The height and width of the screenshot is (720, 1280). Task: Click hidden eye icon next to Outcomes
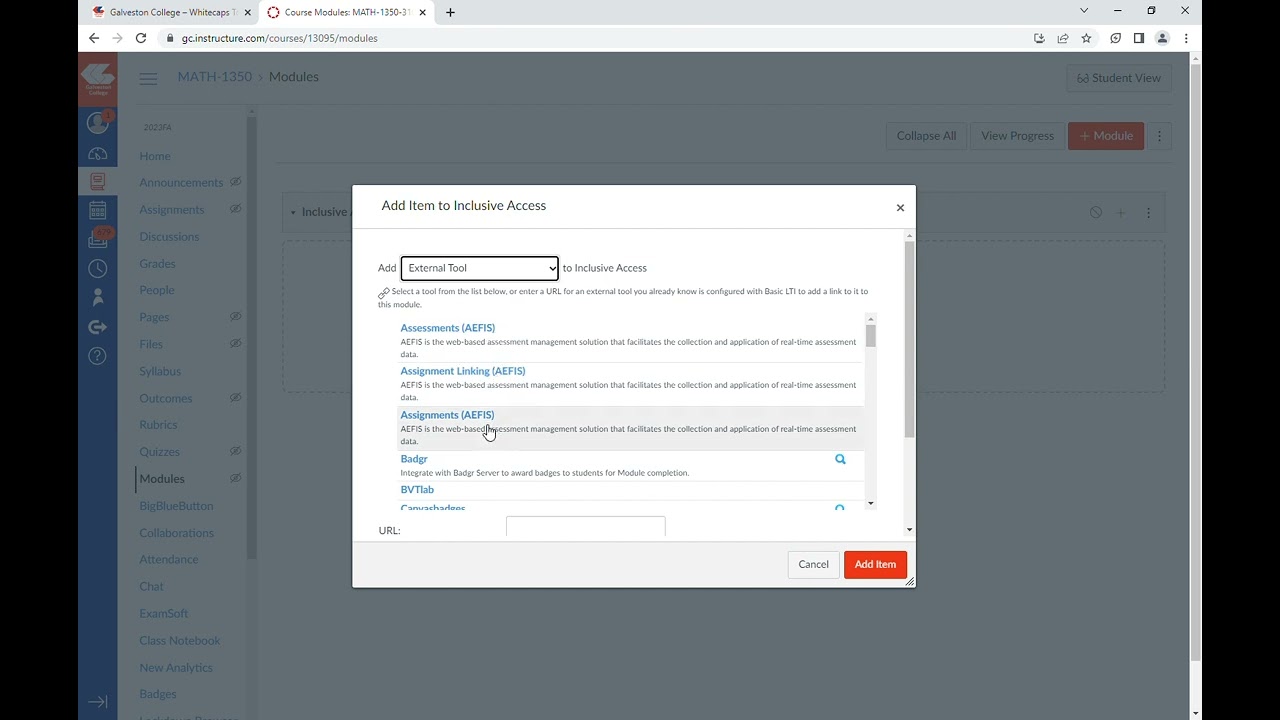click(236, 397)
